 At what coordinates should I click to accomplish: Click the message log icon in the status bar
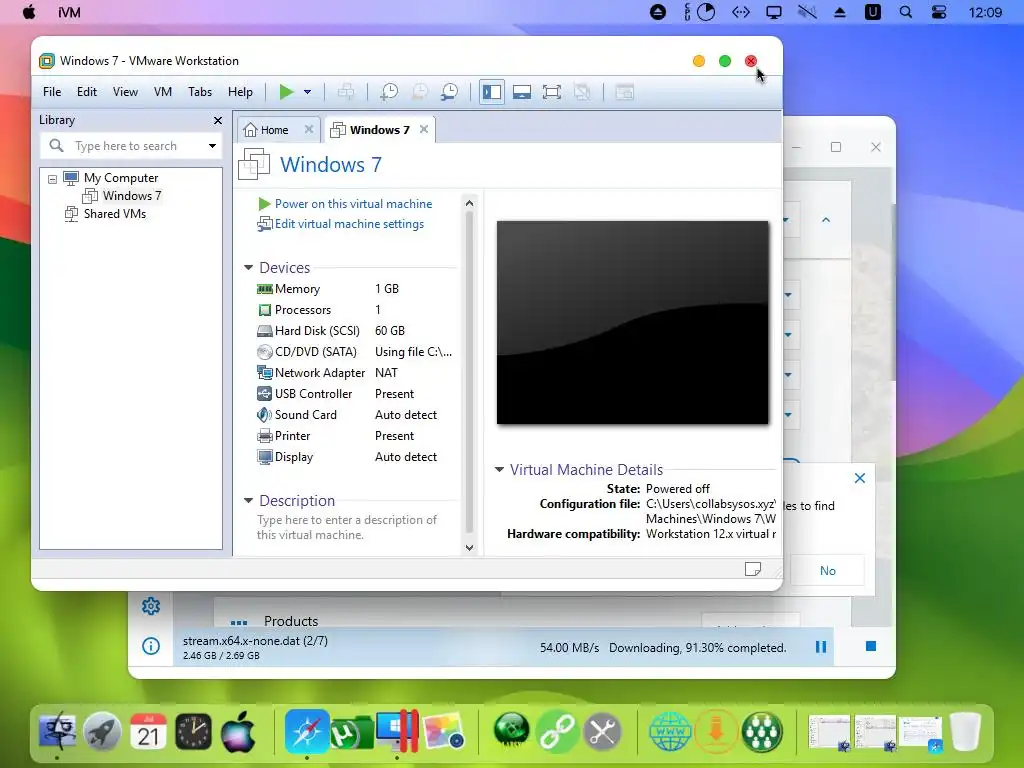click(753, 569)
